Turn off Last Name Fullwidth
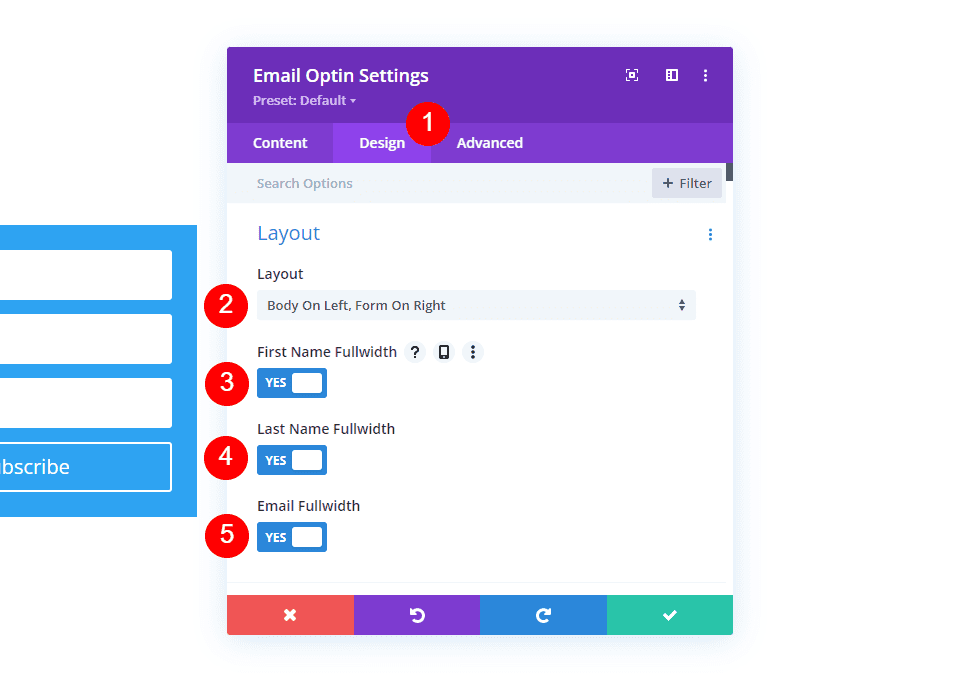 291,460
